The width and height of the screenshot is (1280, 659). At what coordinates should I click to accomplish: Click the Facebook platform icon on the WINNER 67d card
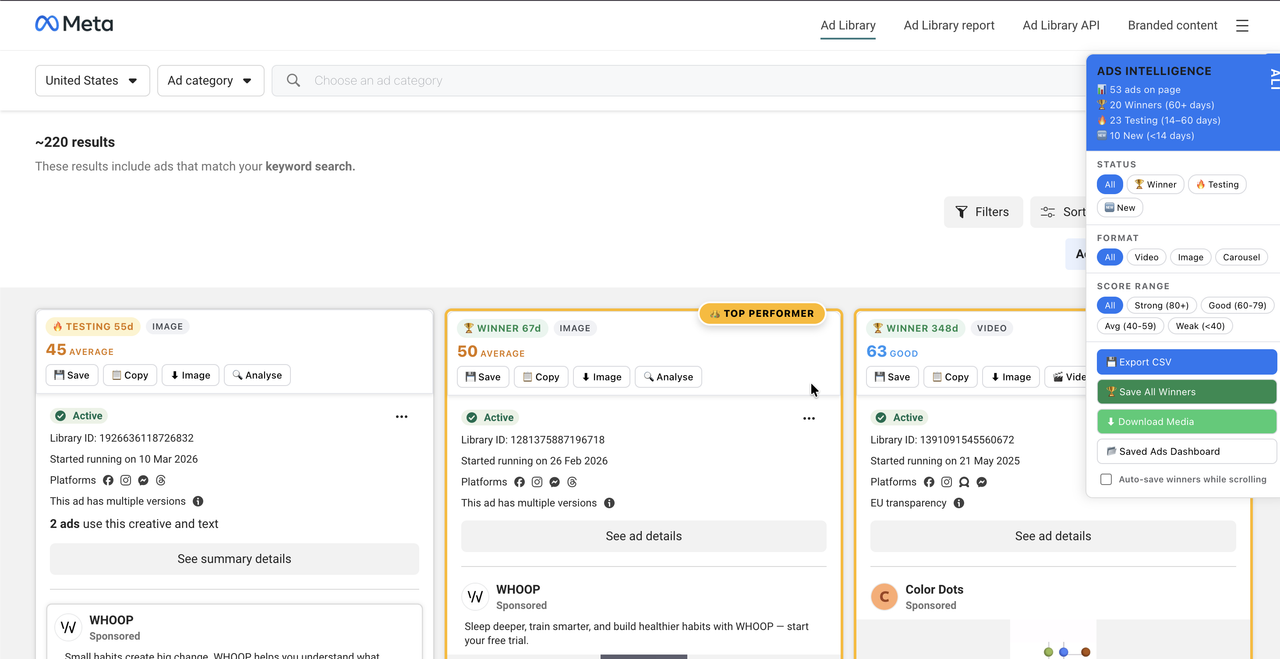519,482
